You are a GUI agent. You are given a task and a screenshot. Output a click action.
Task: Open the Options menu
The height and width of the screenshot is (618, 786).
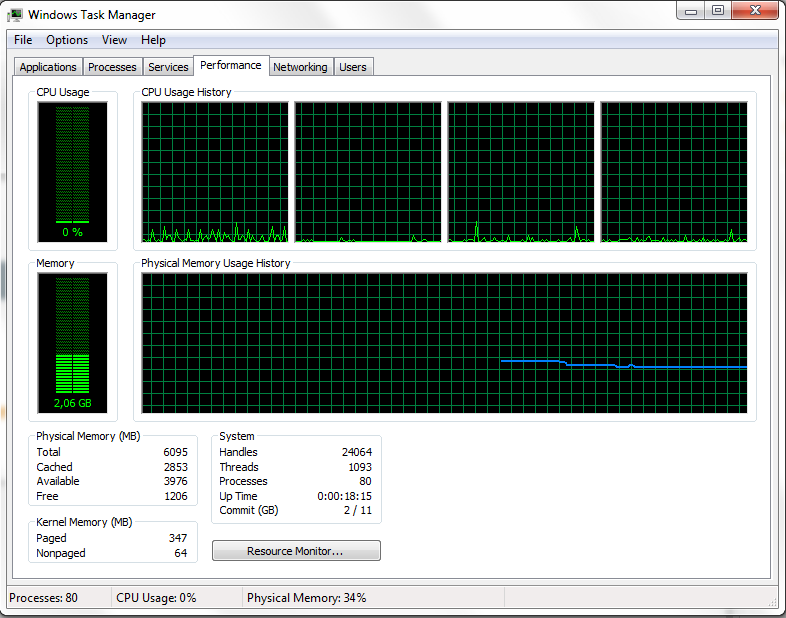pyautogui.click(x=67, y=40)
